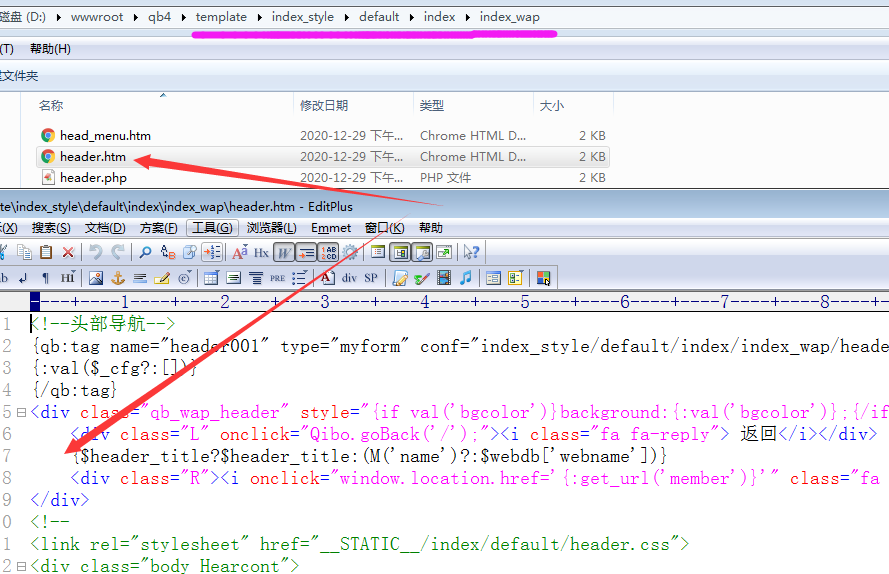Click the music note sound icon
Screen dimensions: 889x574
coord(466,278)
